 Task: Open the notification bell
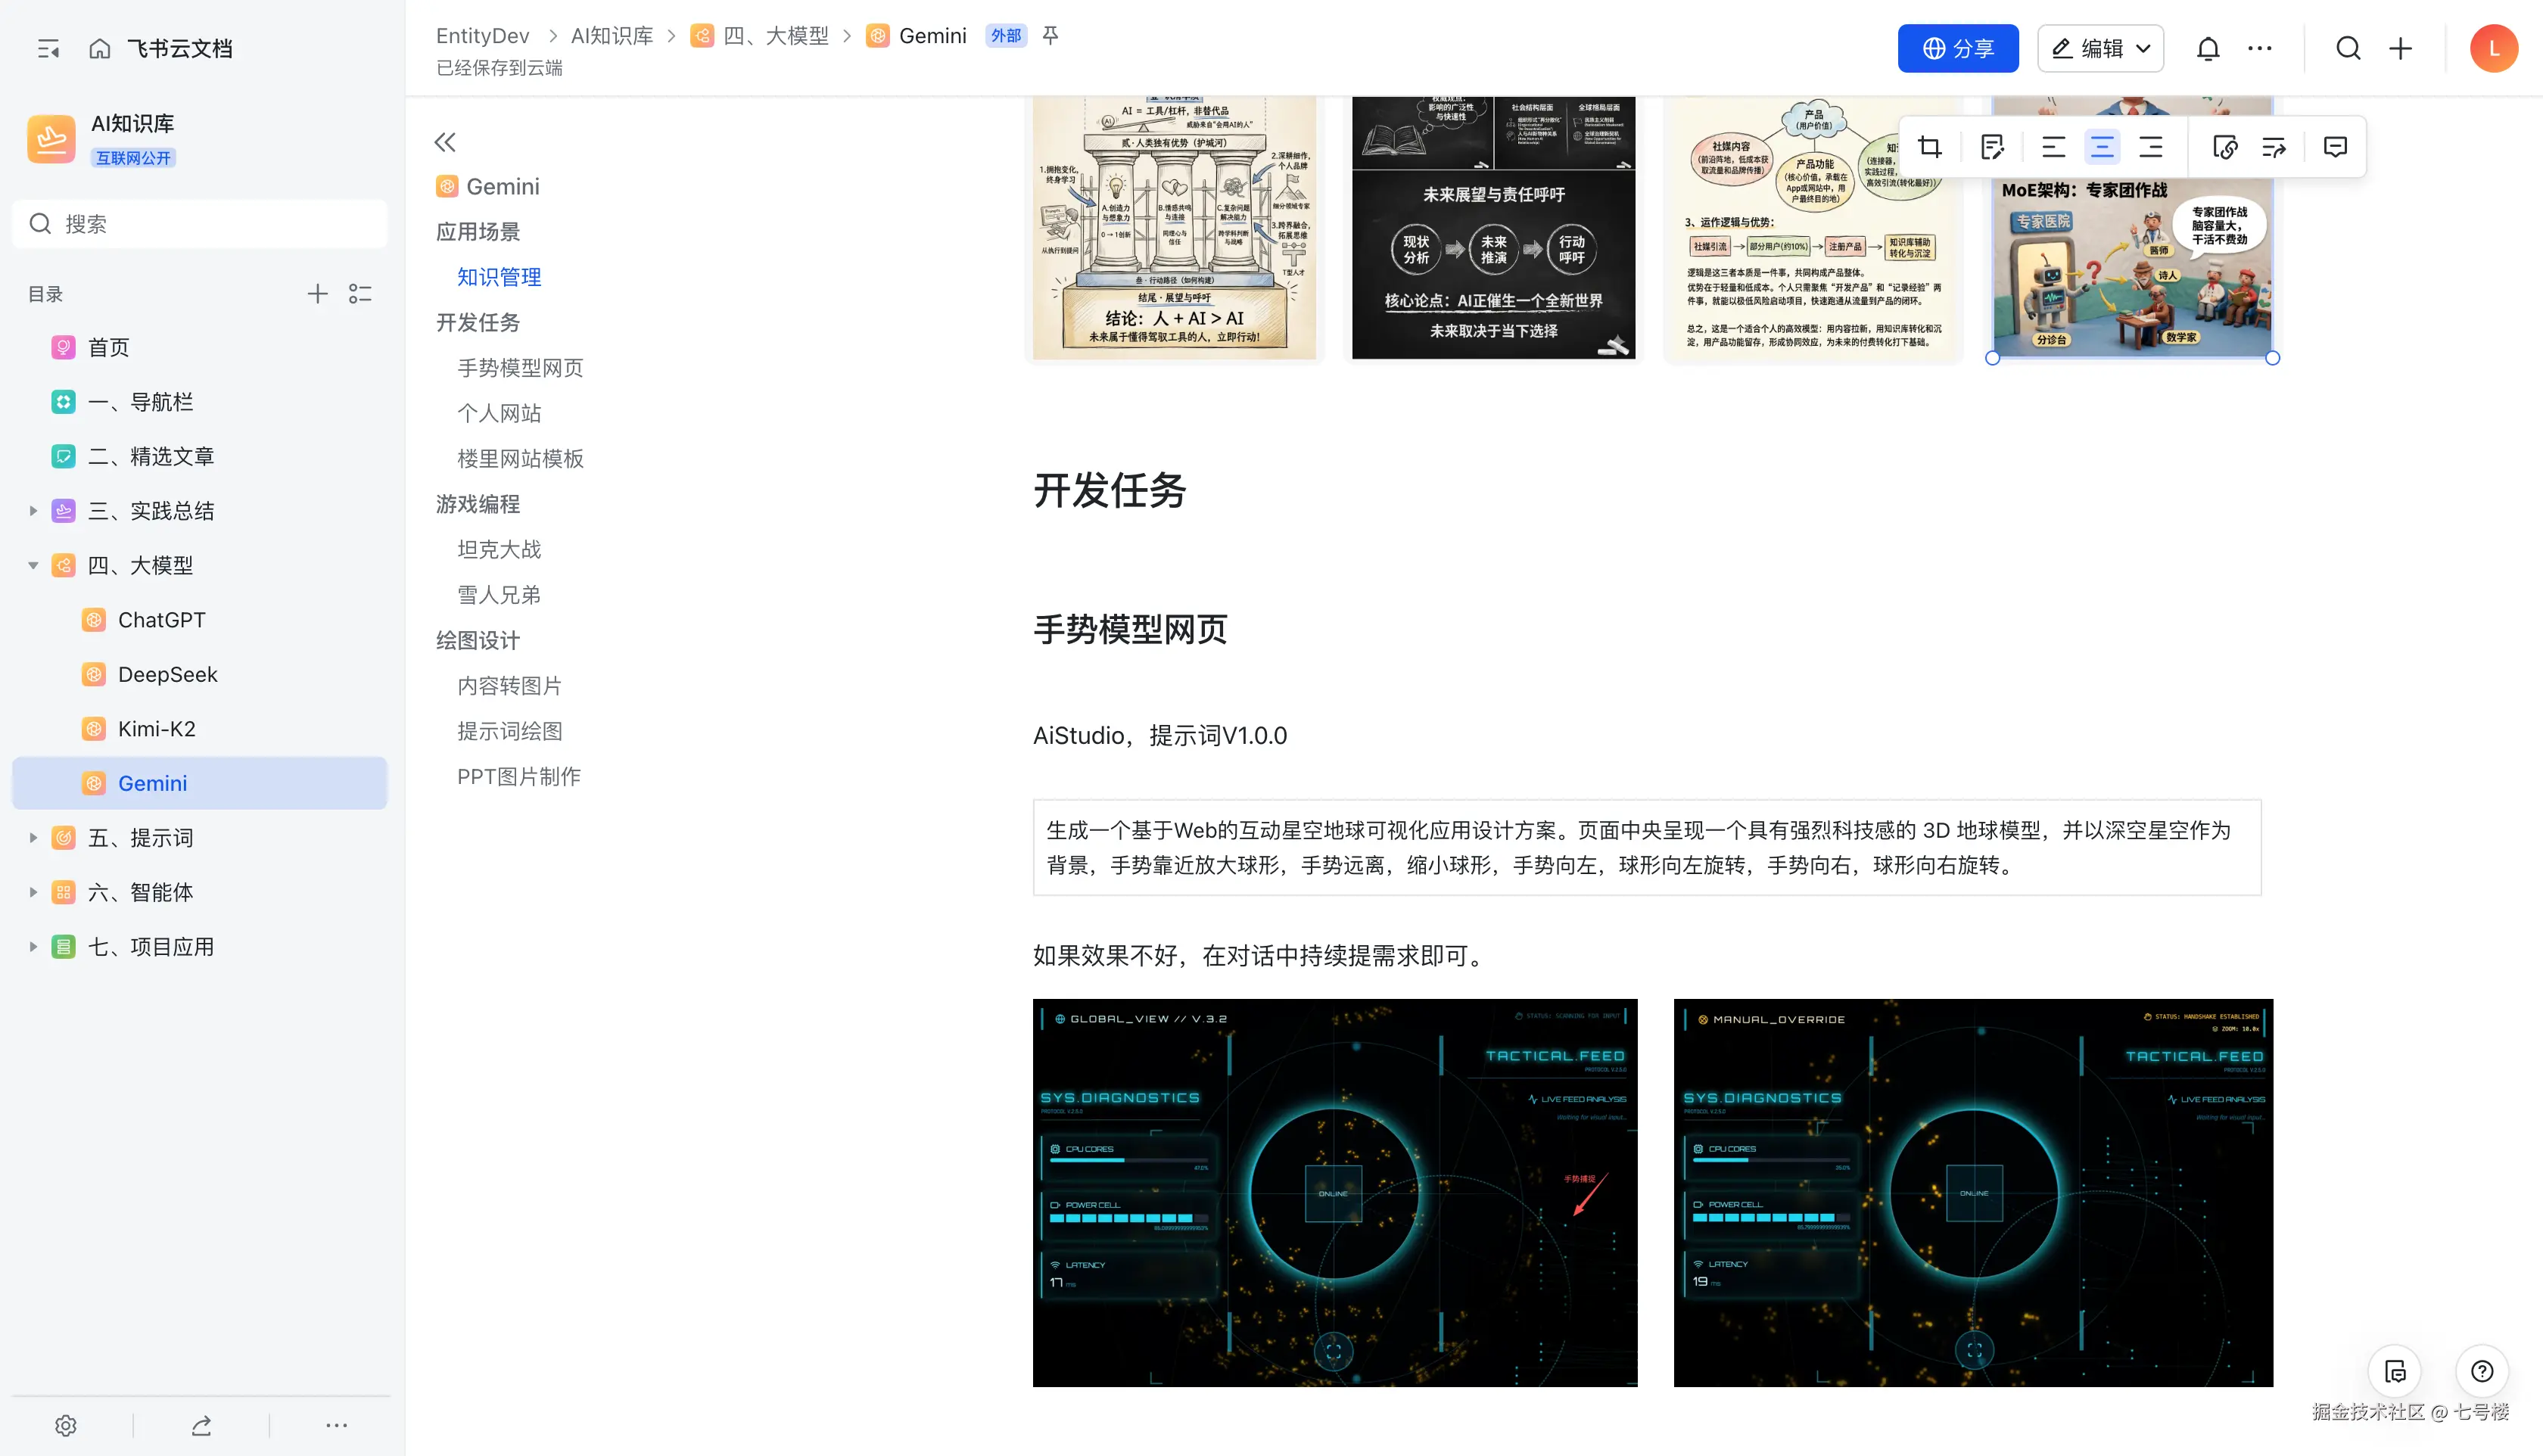(2208, 48)
